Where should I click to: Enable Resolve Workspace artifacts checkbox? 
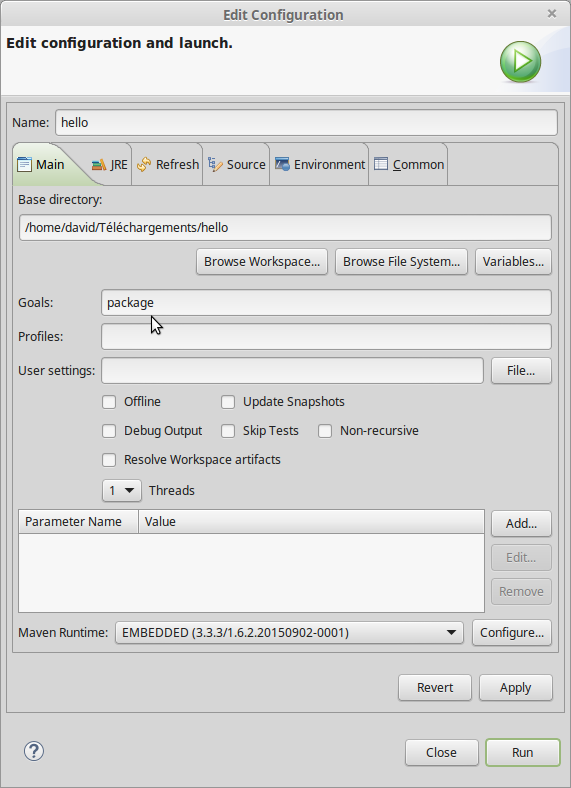click(109, 460)
